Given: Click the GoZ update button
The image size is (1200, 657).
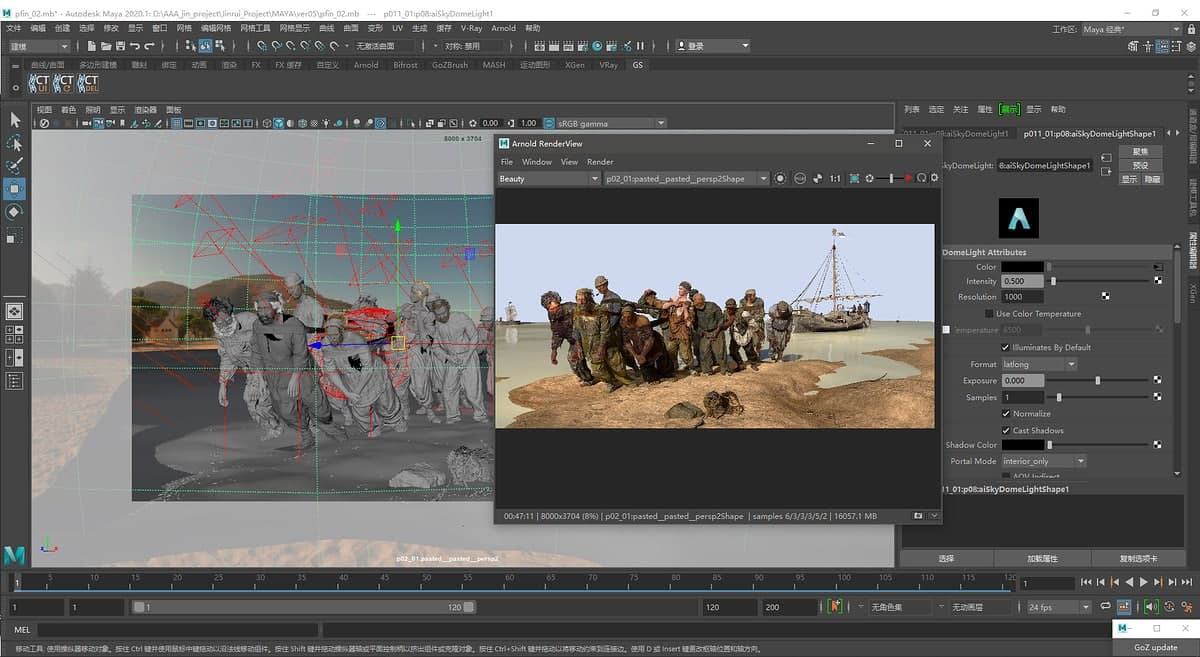Looking at the screenshot, I should coord(1156,647).
